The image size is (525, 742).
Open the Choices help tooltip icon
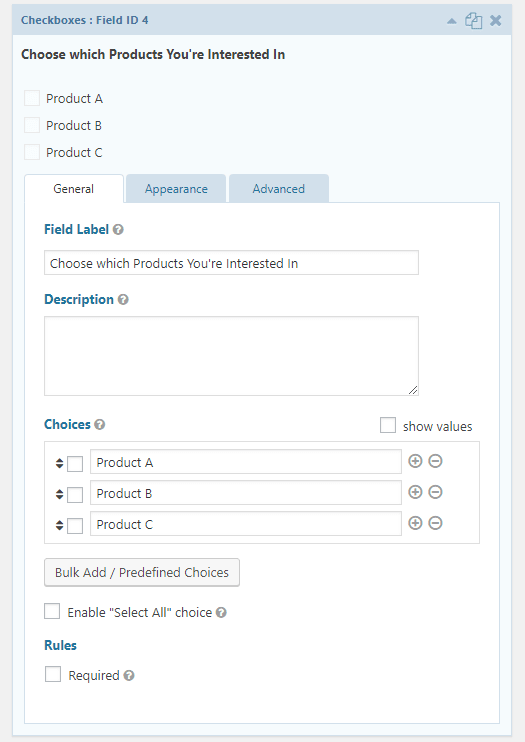(x=99, y=424)
